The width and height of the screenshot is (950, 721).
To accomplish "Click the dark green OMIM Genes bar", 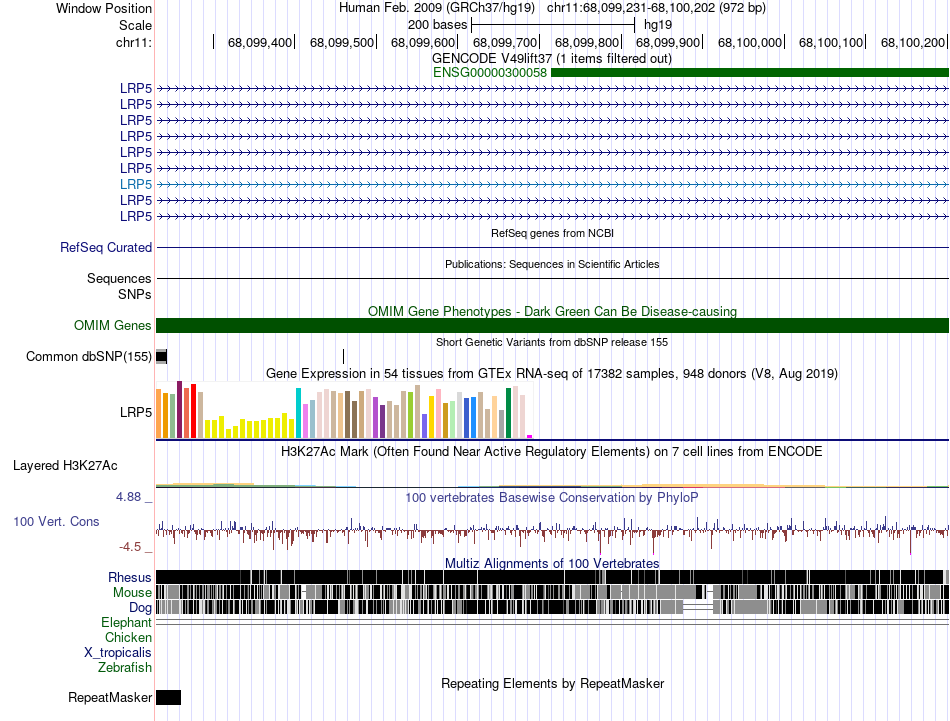I will coord(553,325).
